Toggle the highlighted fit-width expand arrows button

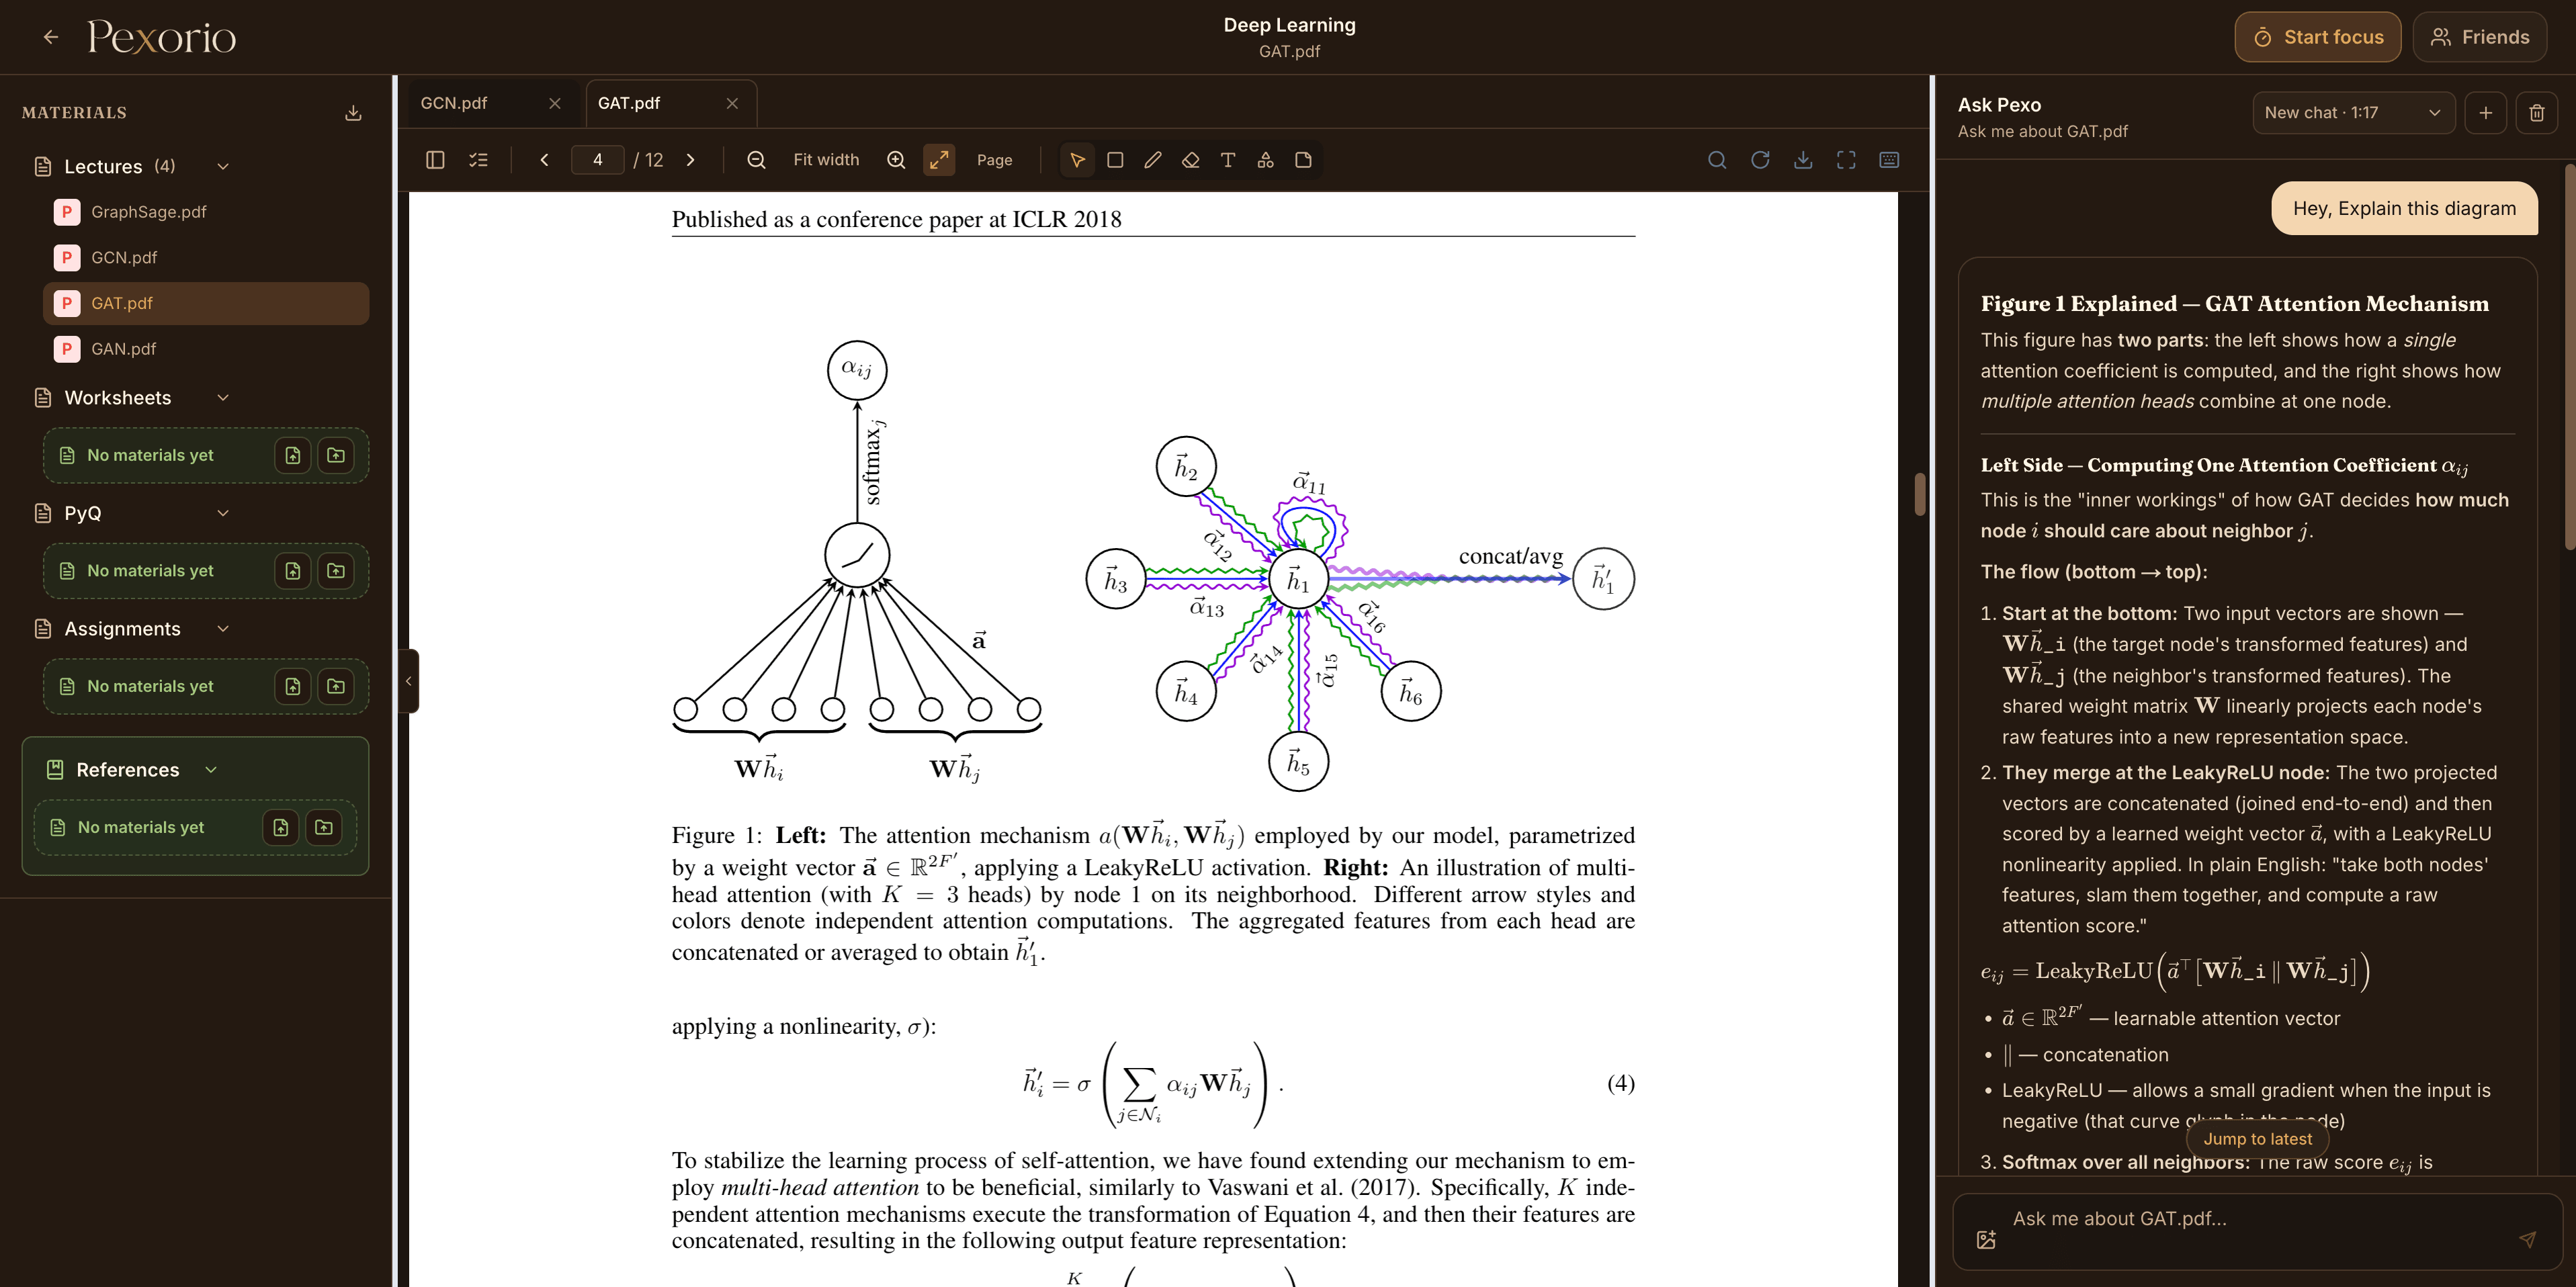tap(939, 160)
